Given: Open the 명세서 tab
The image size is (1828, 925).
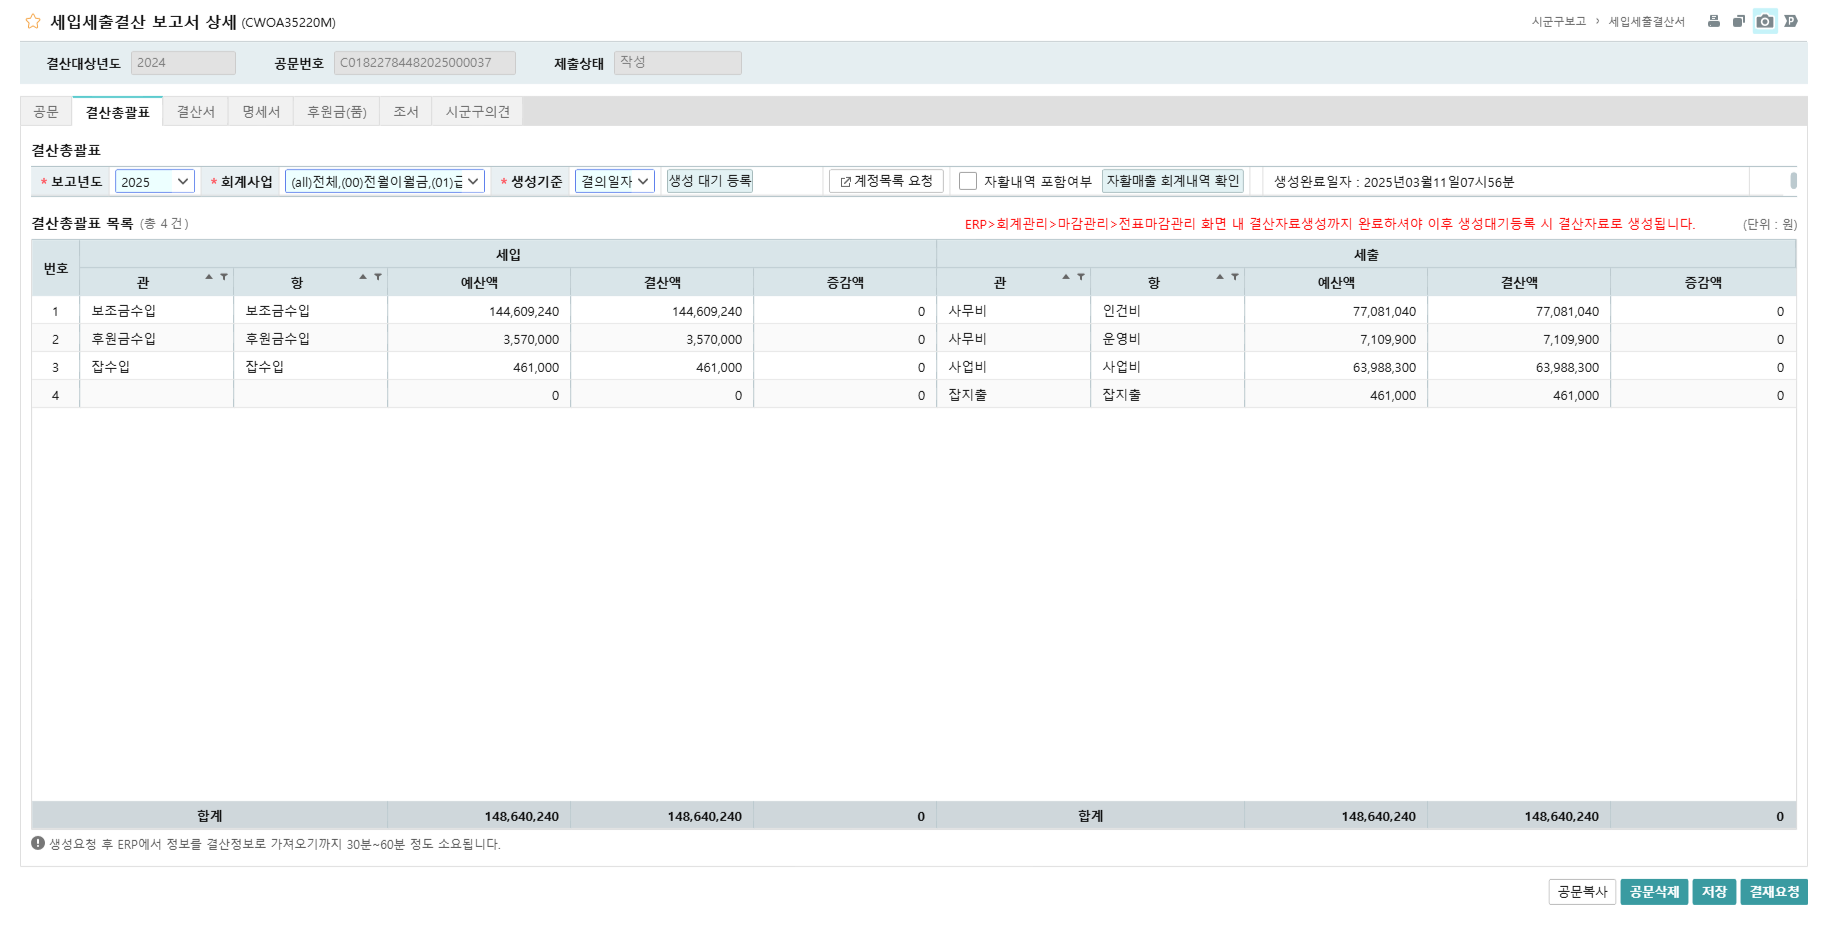Looking at the screenshot, I should tap(261, 111).
